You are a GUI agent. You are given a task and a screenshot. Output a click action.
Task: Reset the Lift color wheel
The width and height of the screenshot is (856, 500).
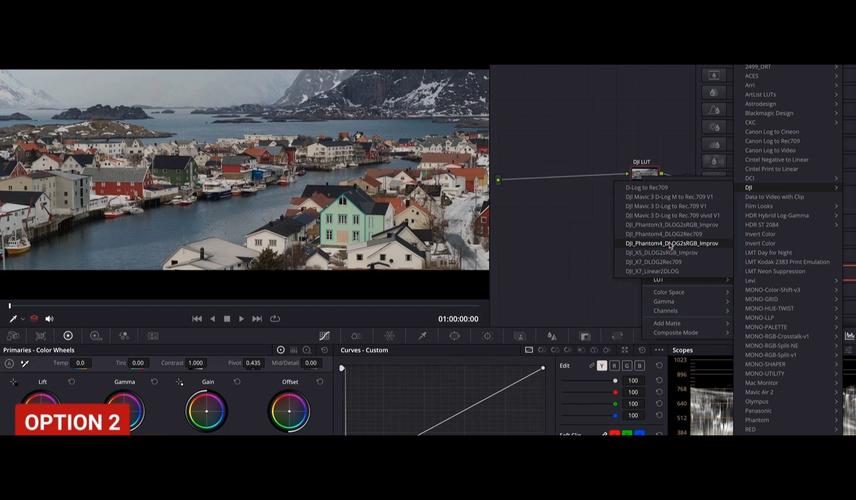72,382
